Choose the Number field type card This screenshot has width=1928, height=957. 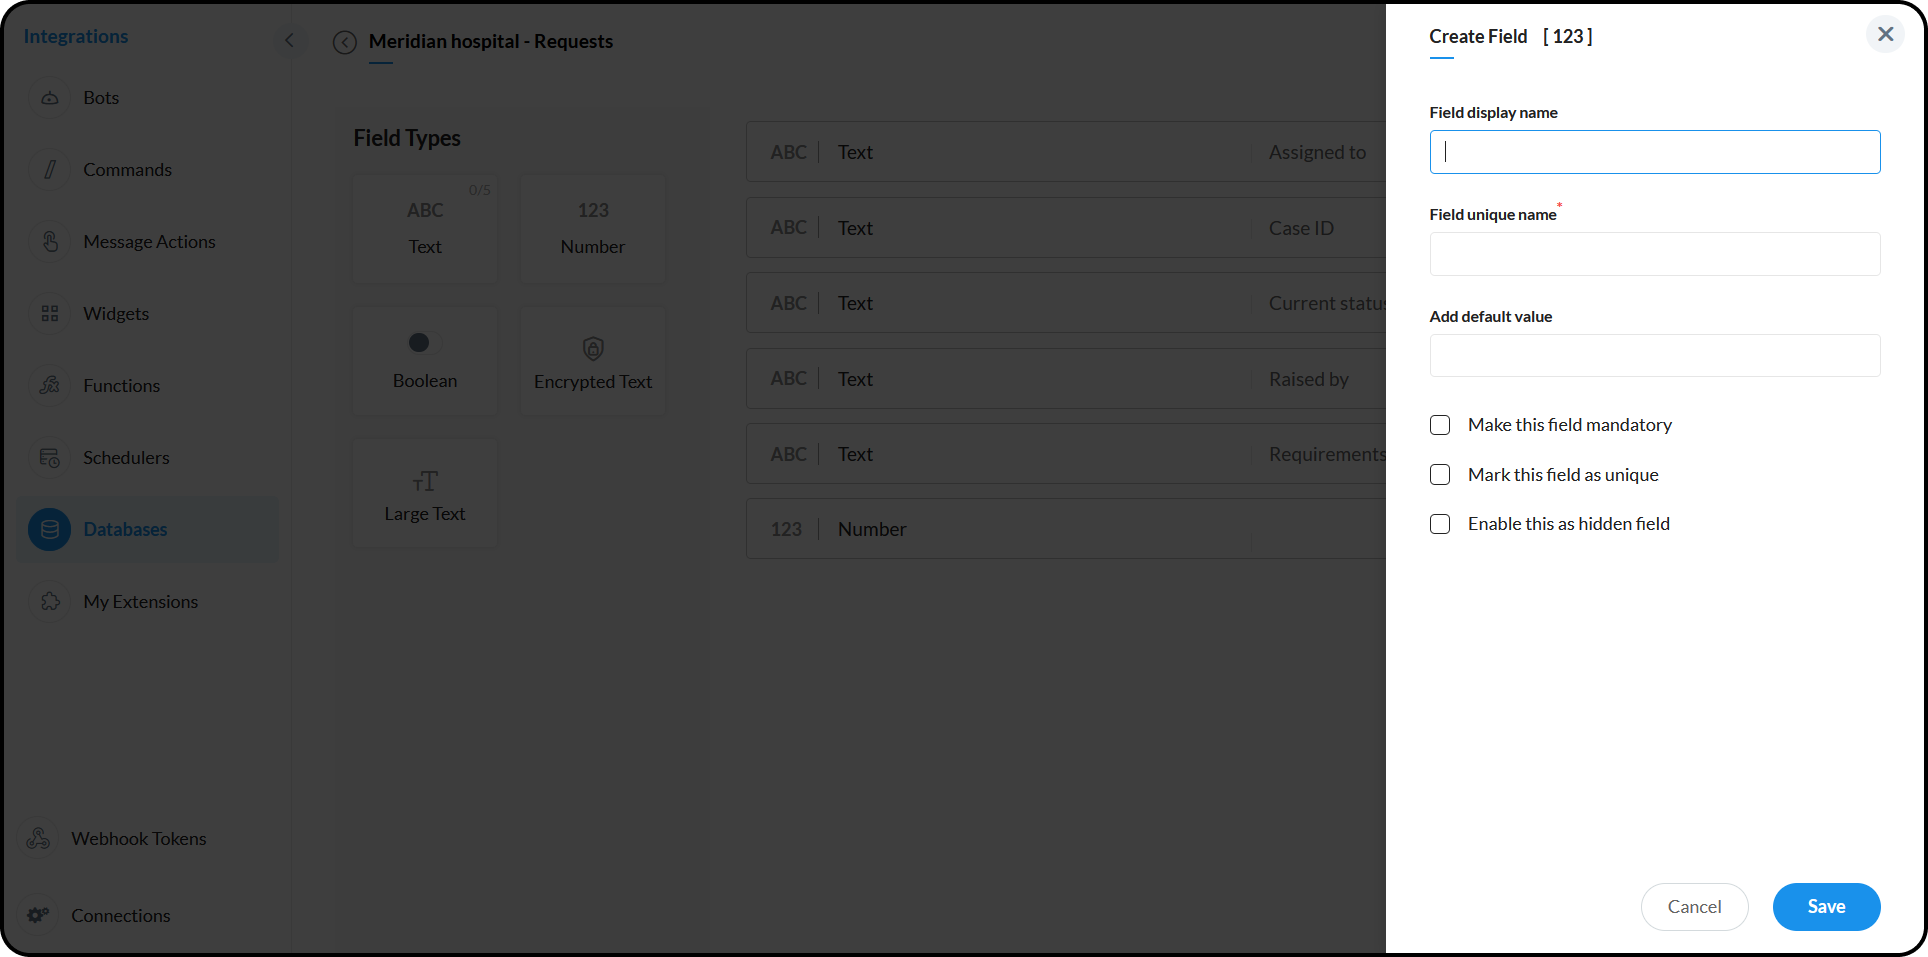593,229
